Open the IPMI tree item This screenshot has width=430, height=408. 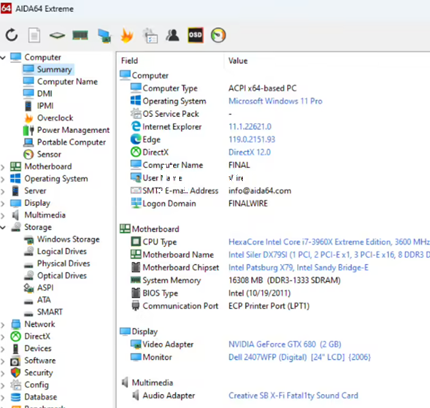pos(39,106)
